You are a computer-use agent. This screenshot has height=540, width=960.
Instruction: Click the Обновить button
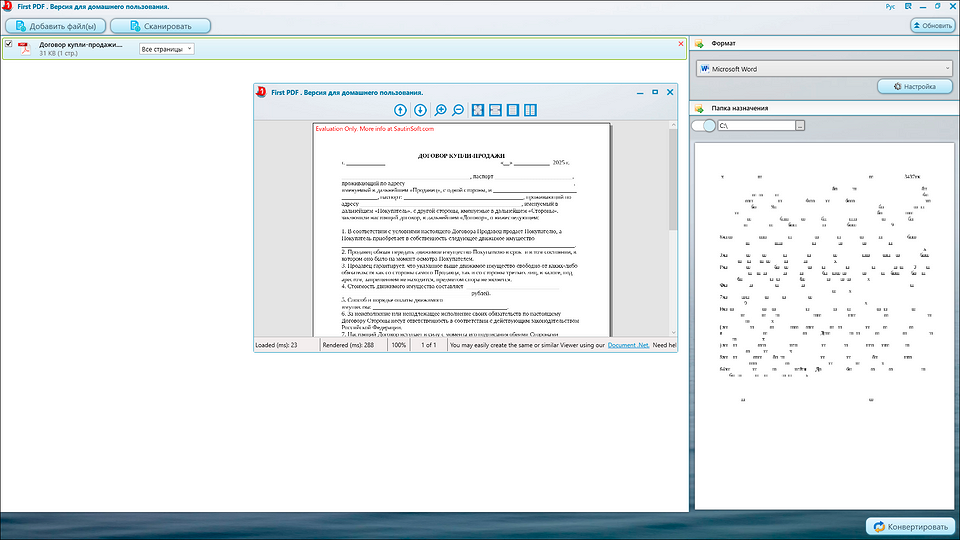[x=932, y=26]
